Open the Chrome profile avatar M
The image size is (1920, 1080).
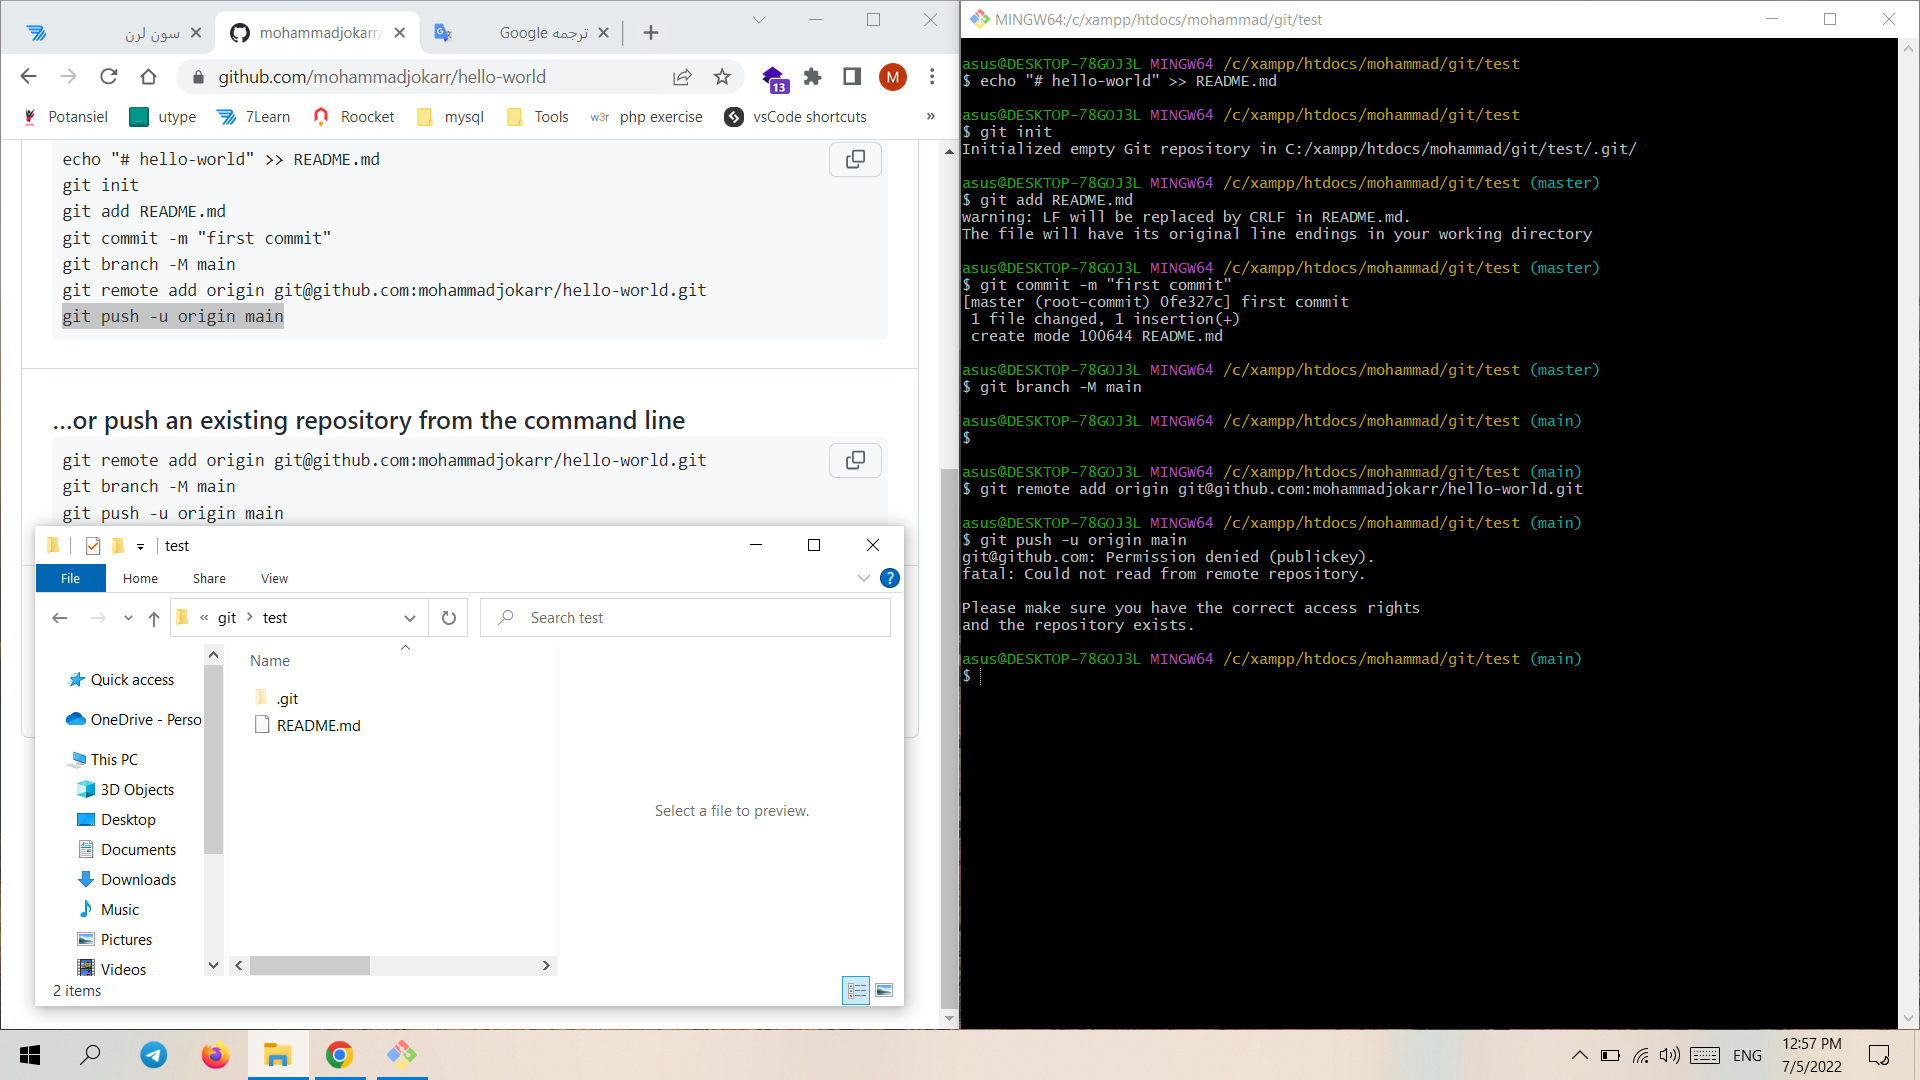click(x=893, y=77)
